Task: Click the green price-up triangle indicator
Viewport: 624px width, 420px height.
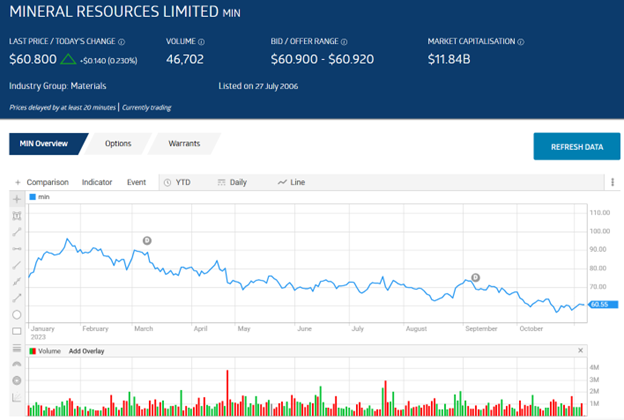Action: click(68, 59)
